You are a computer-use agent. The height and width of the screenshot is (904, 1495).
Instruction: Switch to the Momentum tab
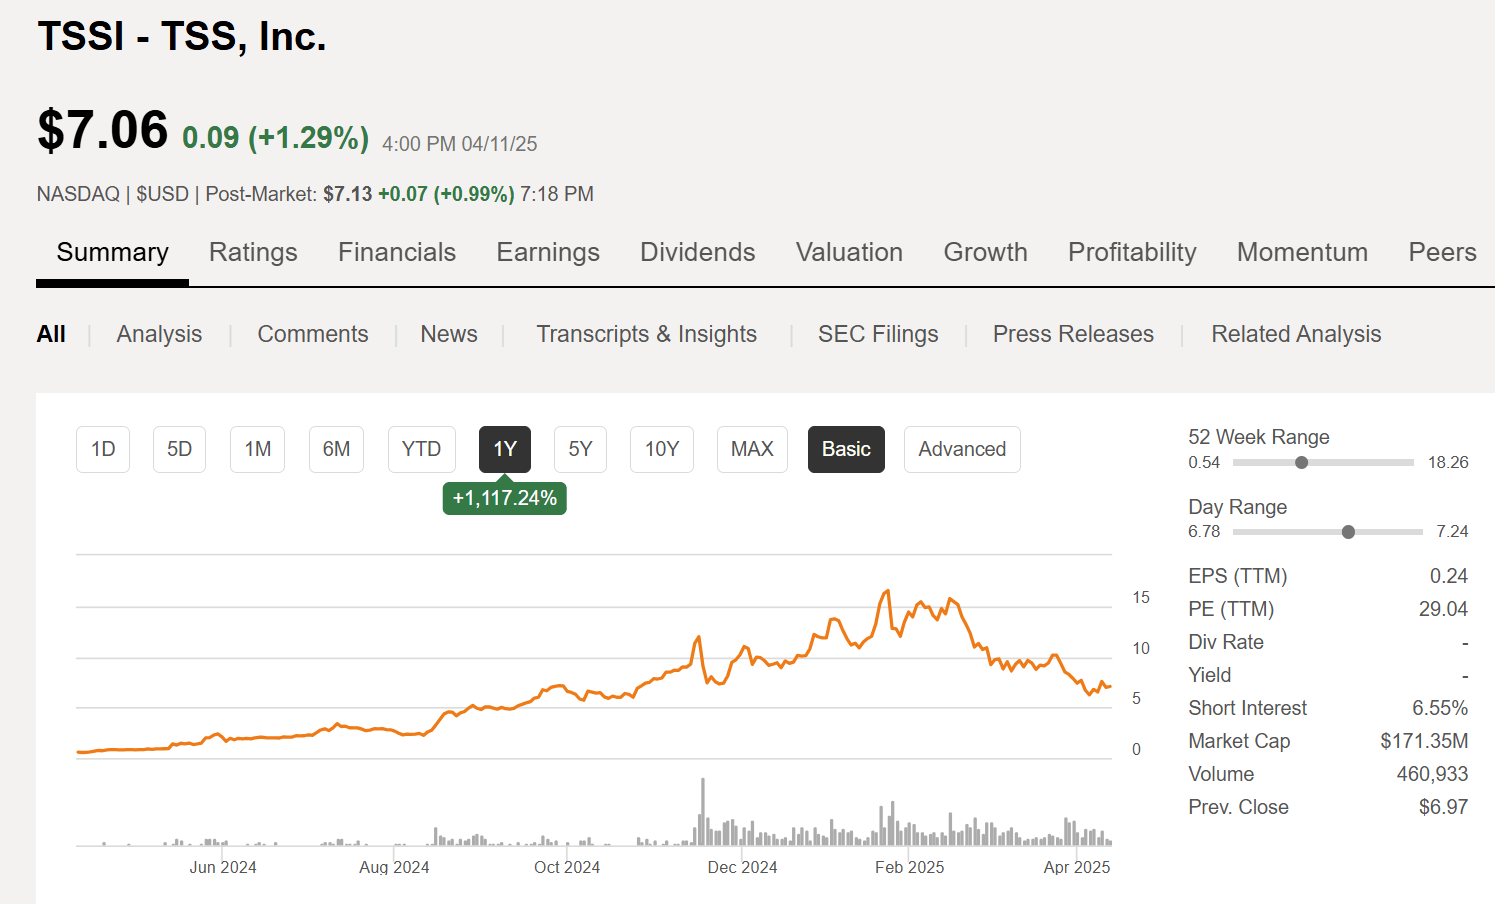1302,252
